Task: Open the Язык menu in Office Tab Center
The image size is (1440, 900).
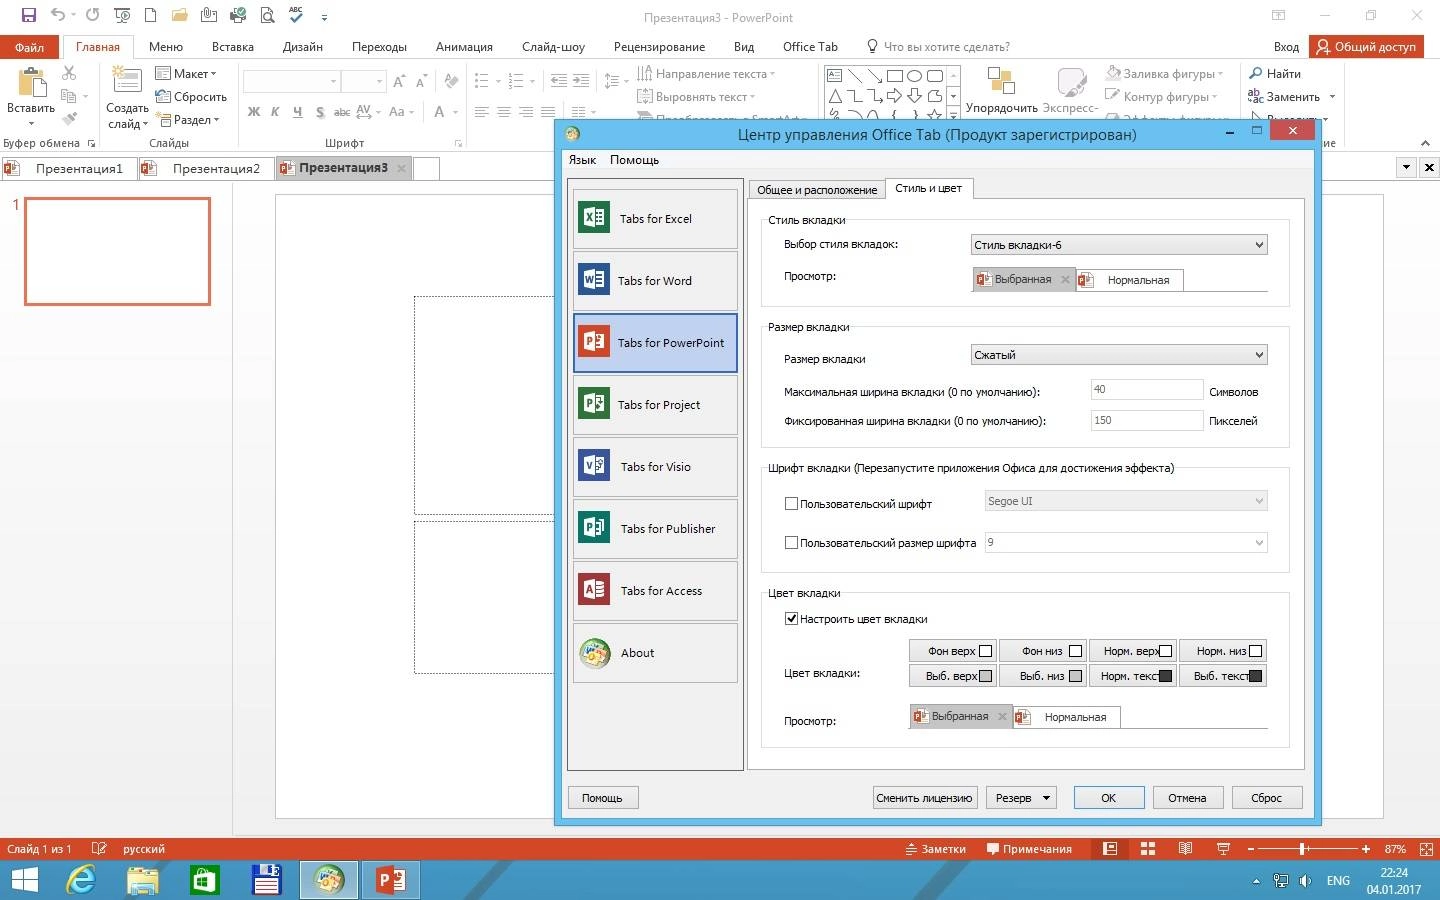Action: (582, 160)
